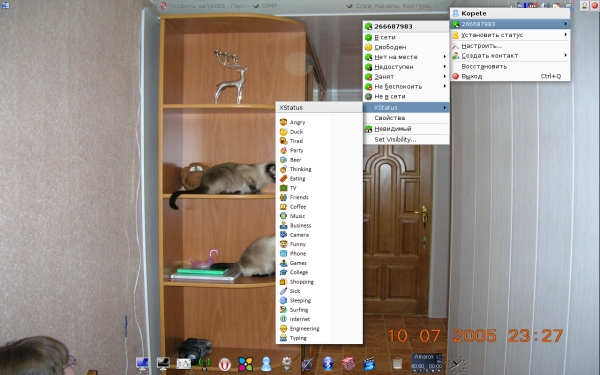Open the Opera browser dock icon
The height and width of the screenshot is (375, 600).
(x=225, y=364)
